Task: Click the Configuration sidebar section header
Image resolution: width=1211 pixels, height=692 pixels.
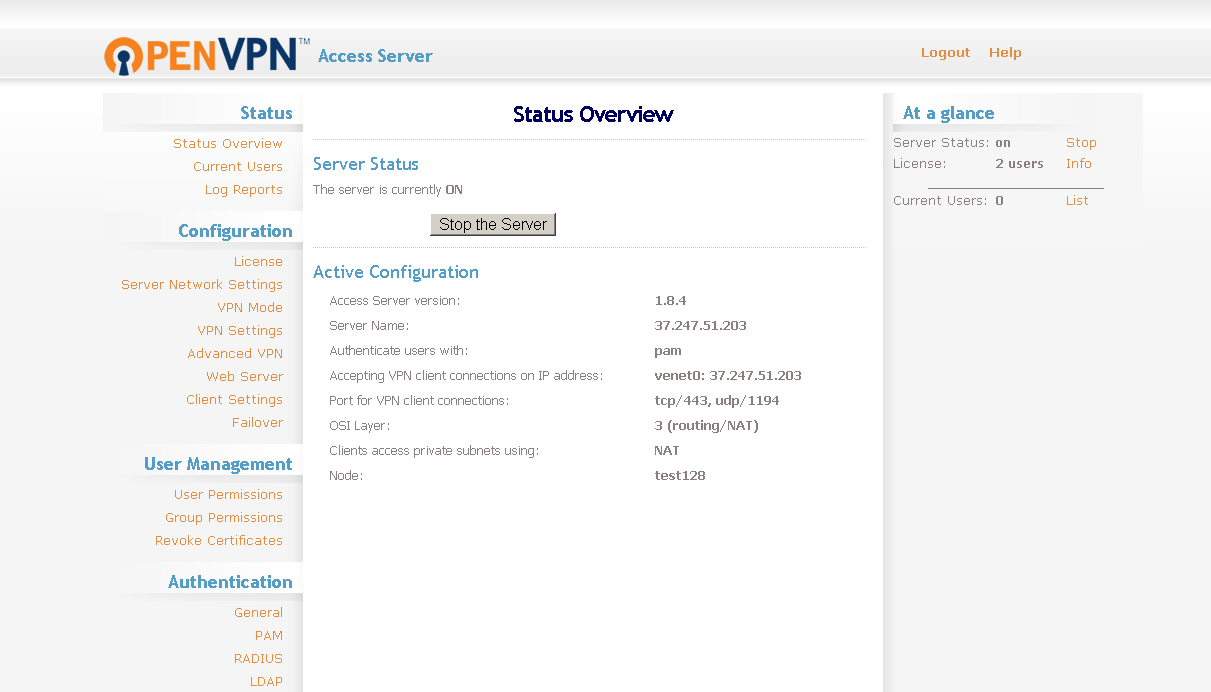Action: click(x=235, y=231)
